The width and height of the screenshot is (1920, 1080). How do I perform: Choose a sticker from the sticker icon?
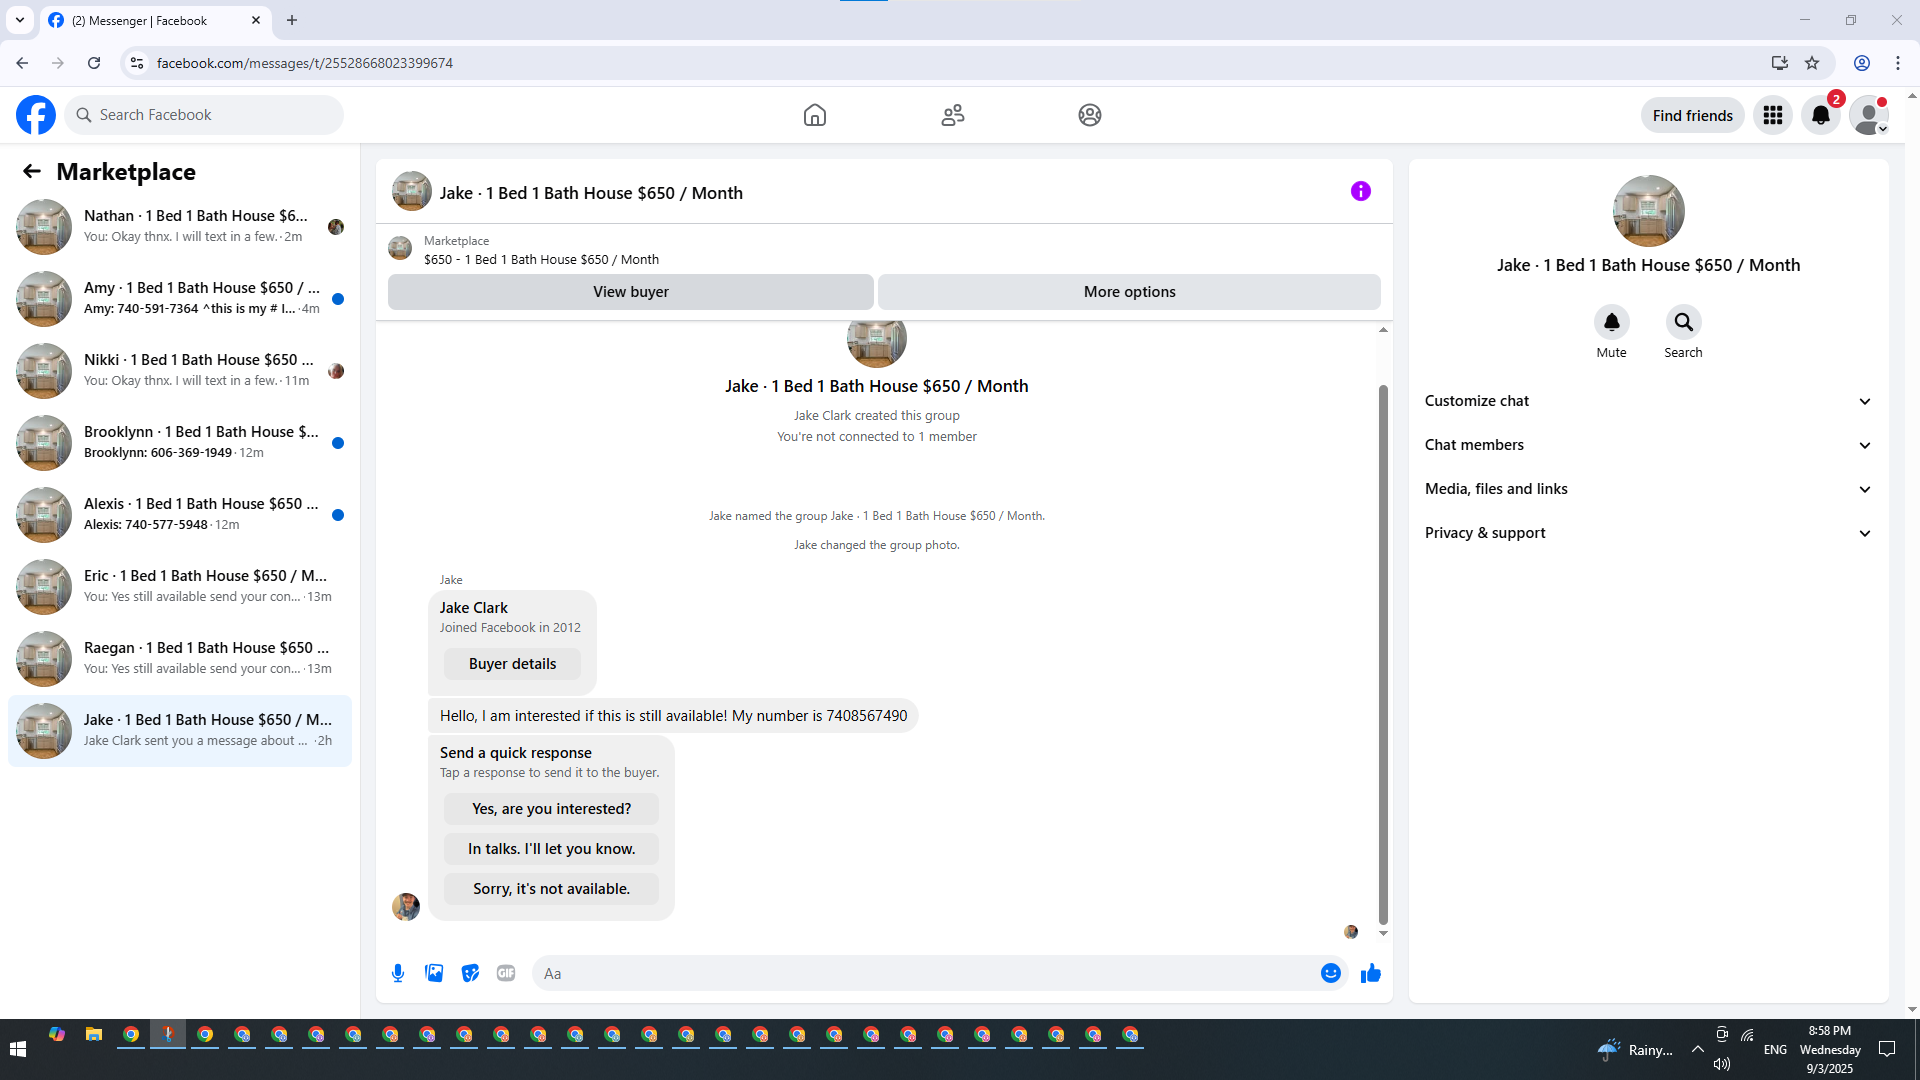(470, 973)
